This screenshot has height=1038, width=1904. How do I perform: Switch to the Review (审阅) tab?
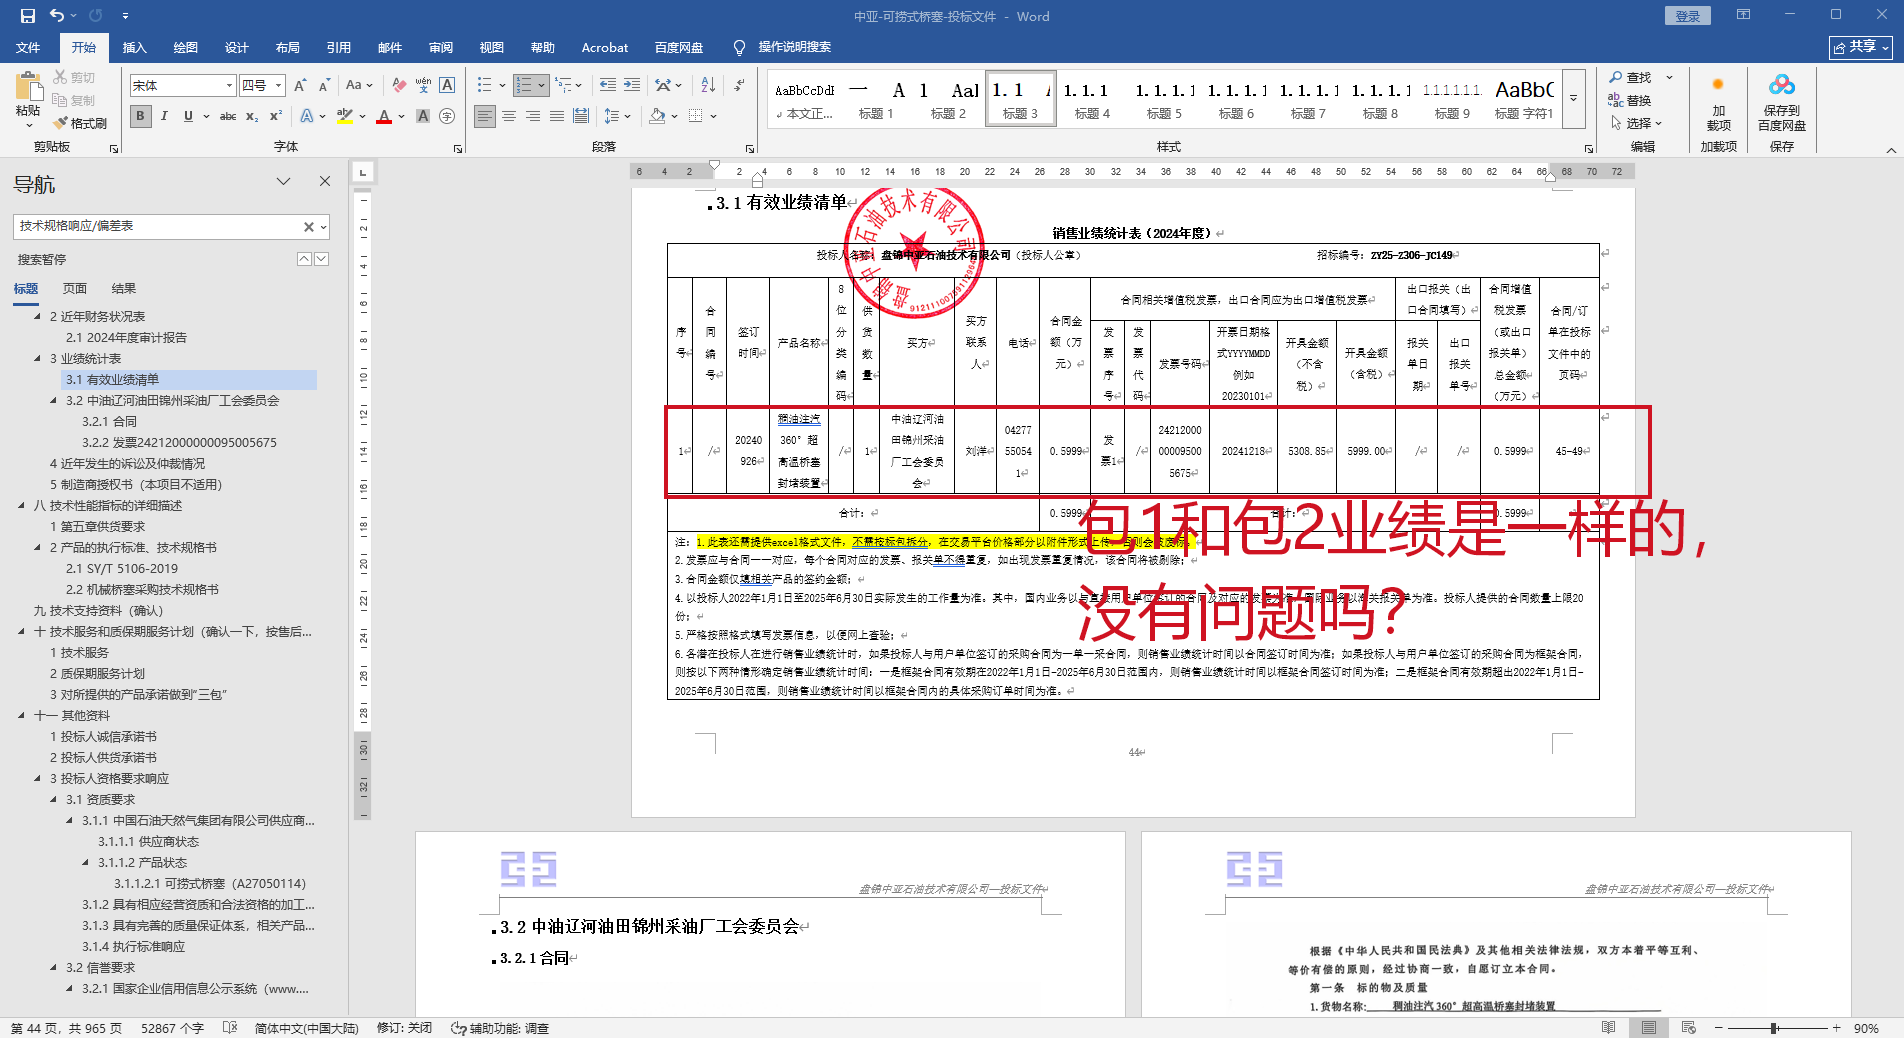tap(441, 47)
